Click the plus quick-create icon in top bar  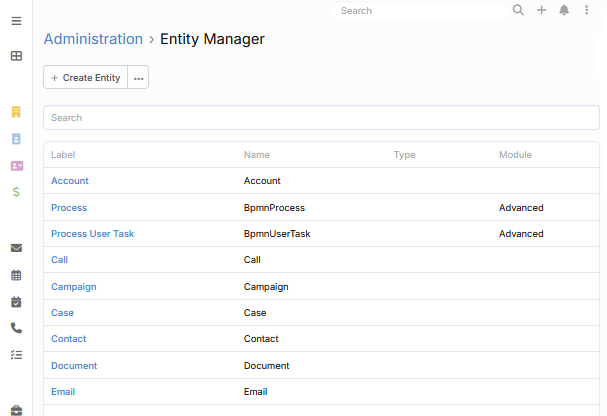541,10
